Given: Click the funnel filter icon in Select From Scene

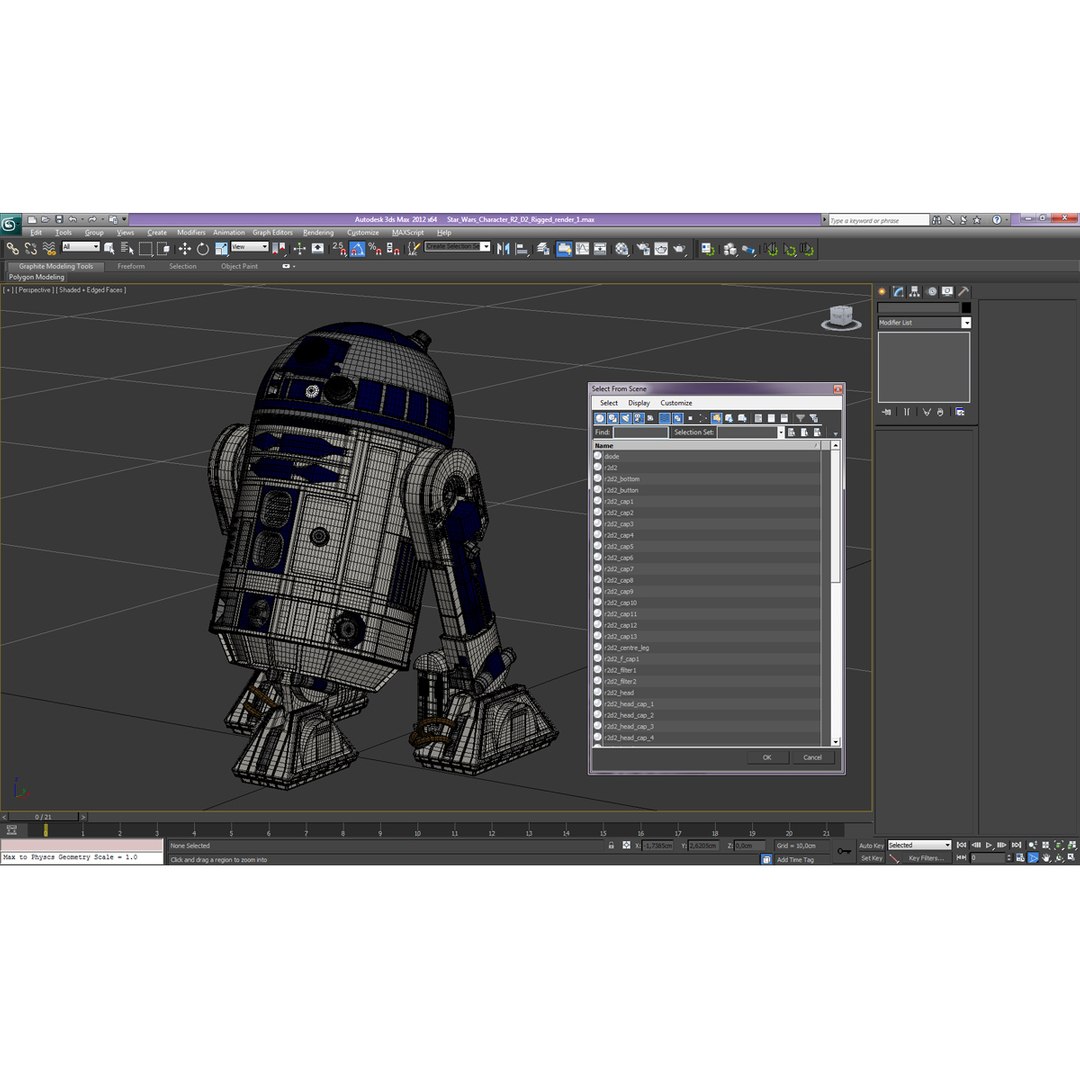Looking at the screenshot, I should click(800, 418).
